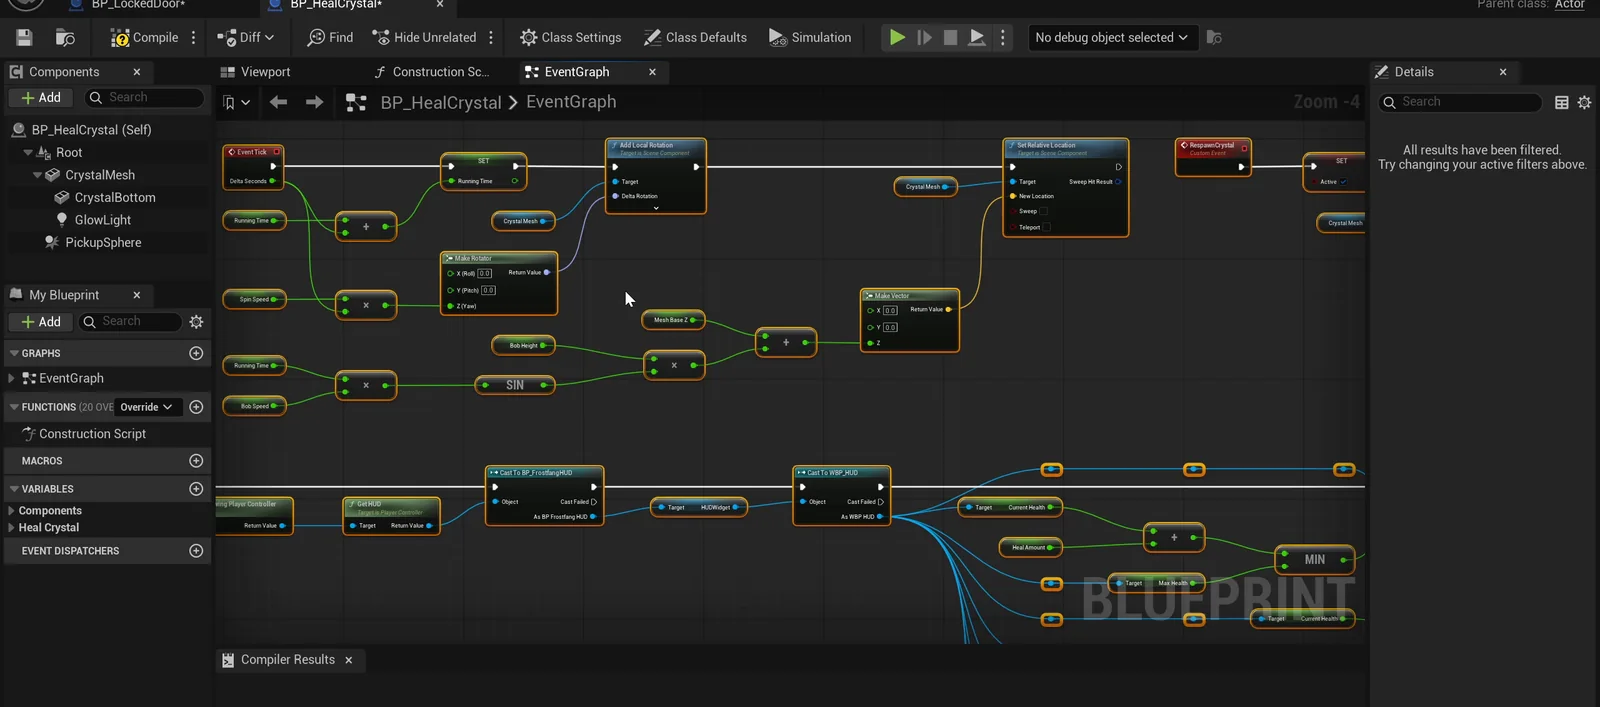1600x707 pixels.
Task: Open the graph bookmarks dropdown
Action: coord(237,102)
